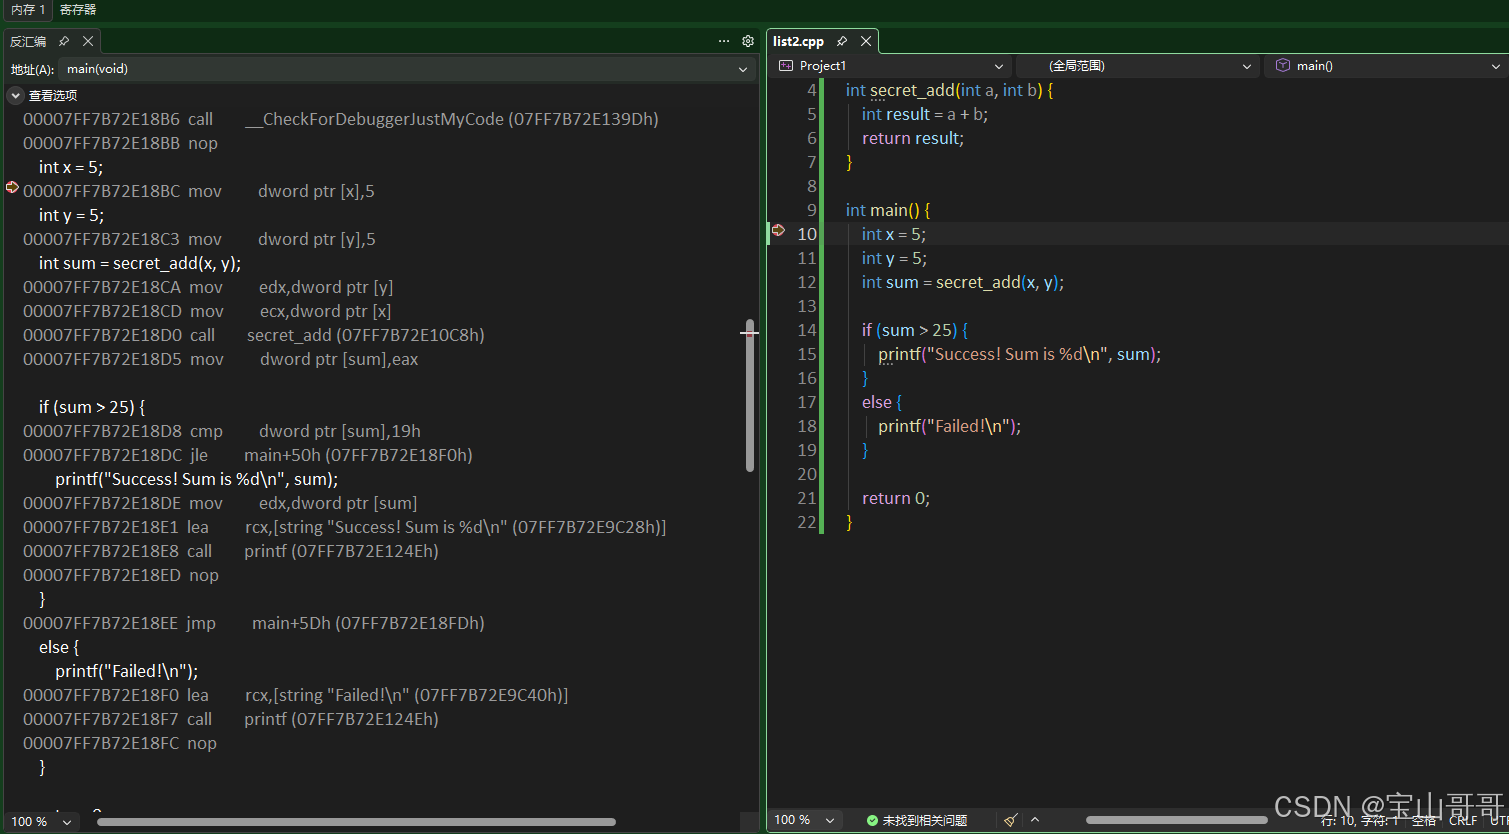Open the disassembly 100 % zoom dropdown
The width and height of the screenshot is (1509, 834).
[67, 822]
